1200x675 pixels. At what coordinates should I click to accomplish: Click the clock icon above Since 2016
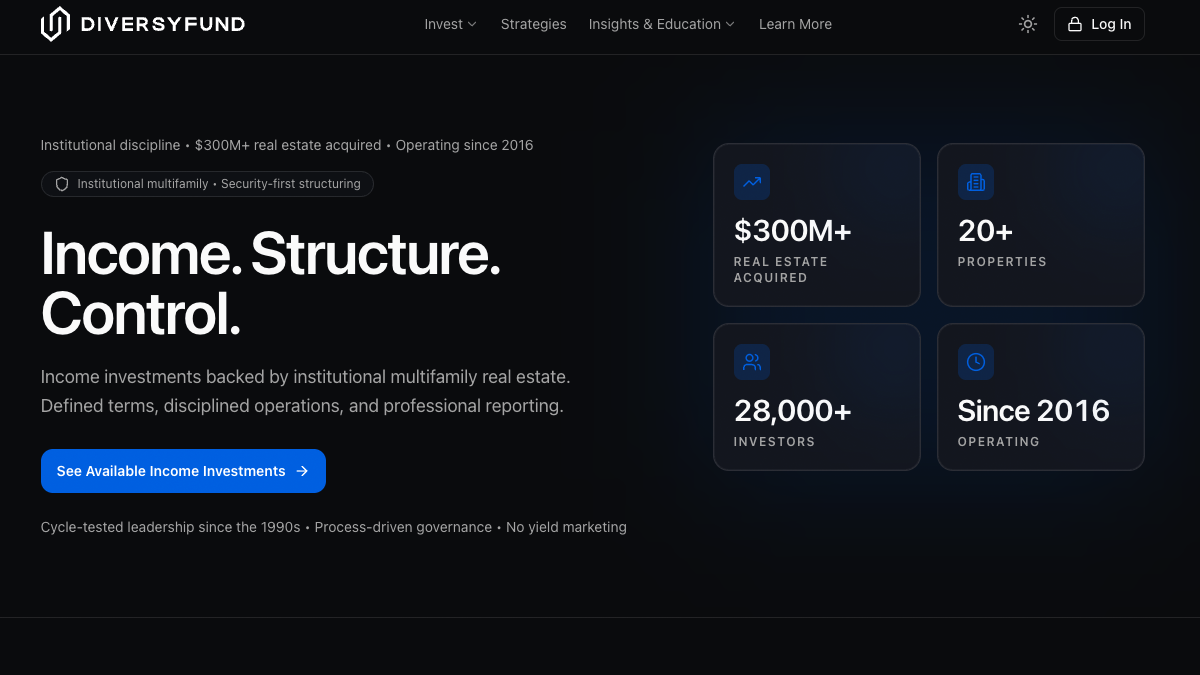pyautogui.click(x=976, y=362)
